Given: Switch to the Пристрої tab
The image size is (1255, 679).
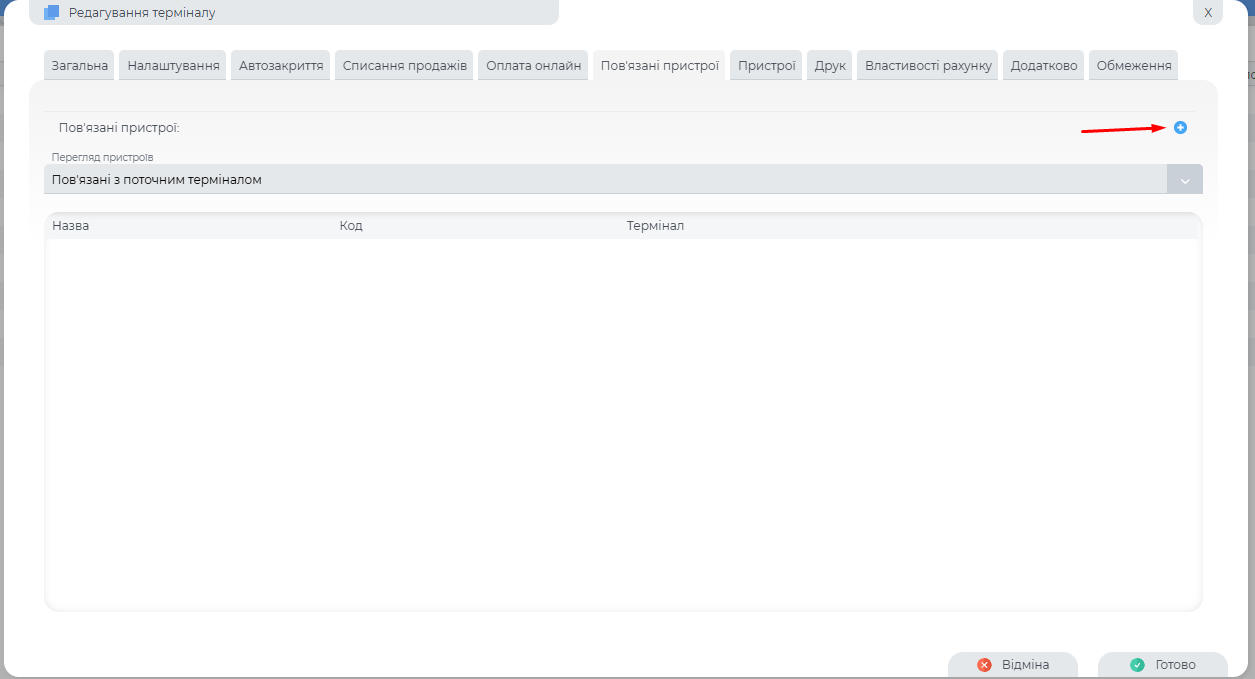Looking at the screenshot, I should [766, 66].
